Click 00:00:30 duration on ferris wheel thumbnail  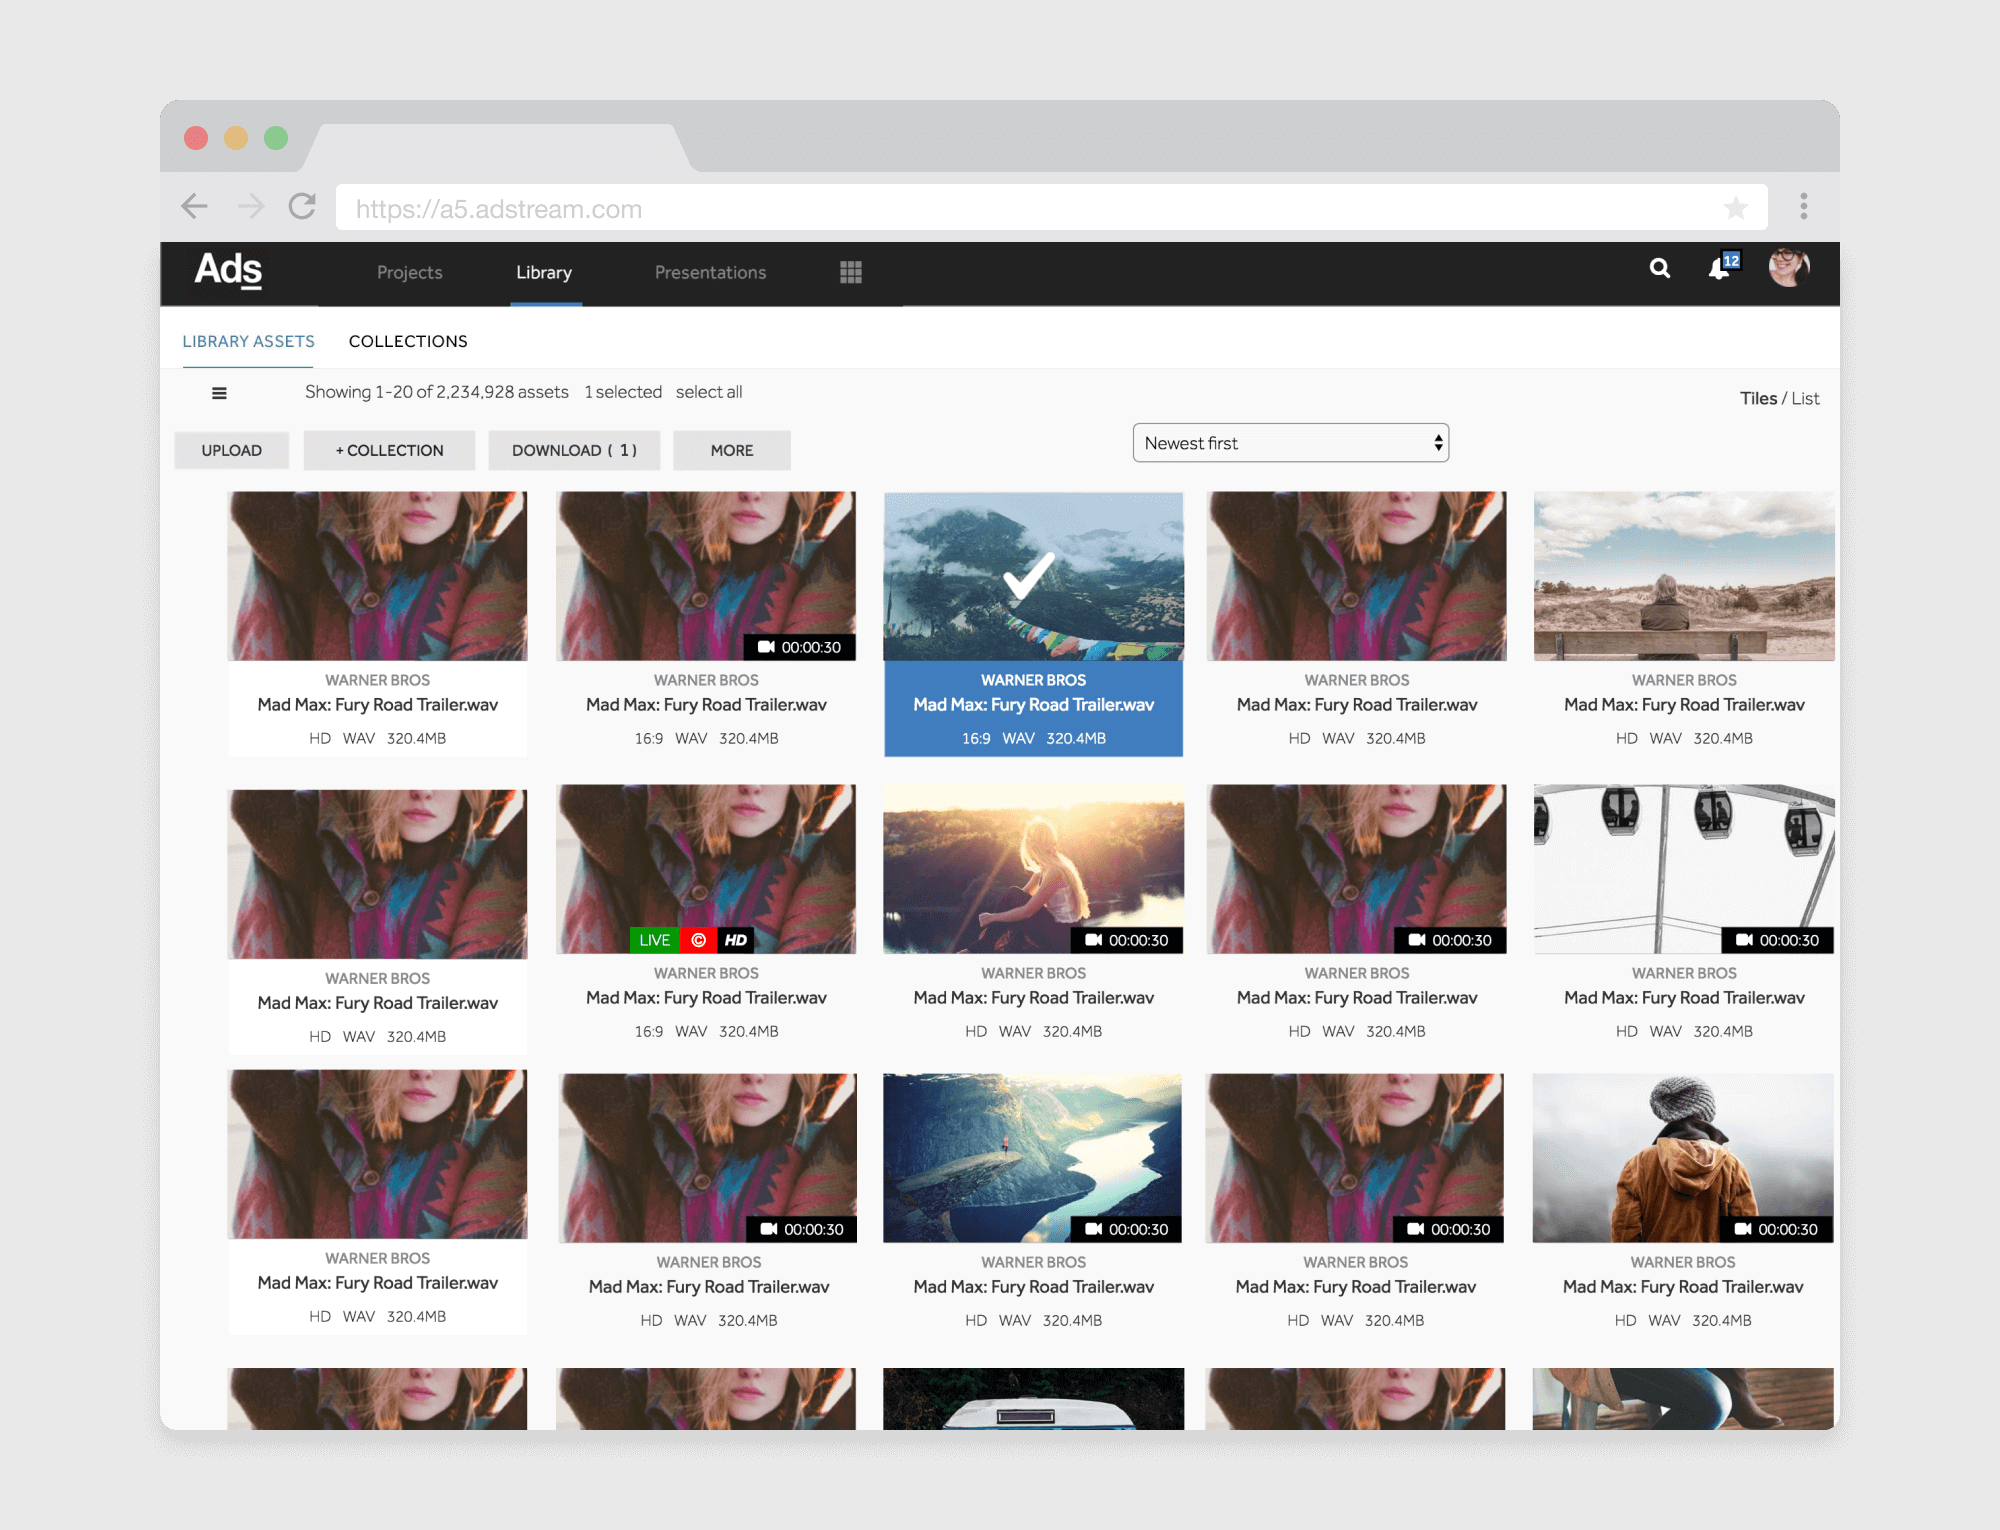tap(1778, 940)
